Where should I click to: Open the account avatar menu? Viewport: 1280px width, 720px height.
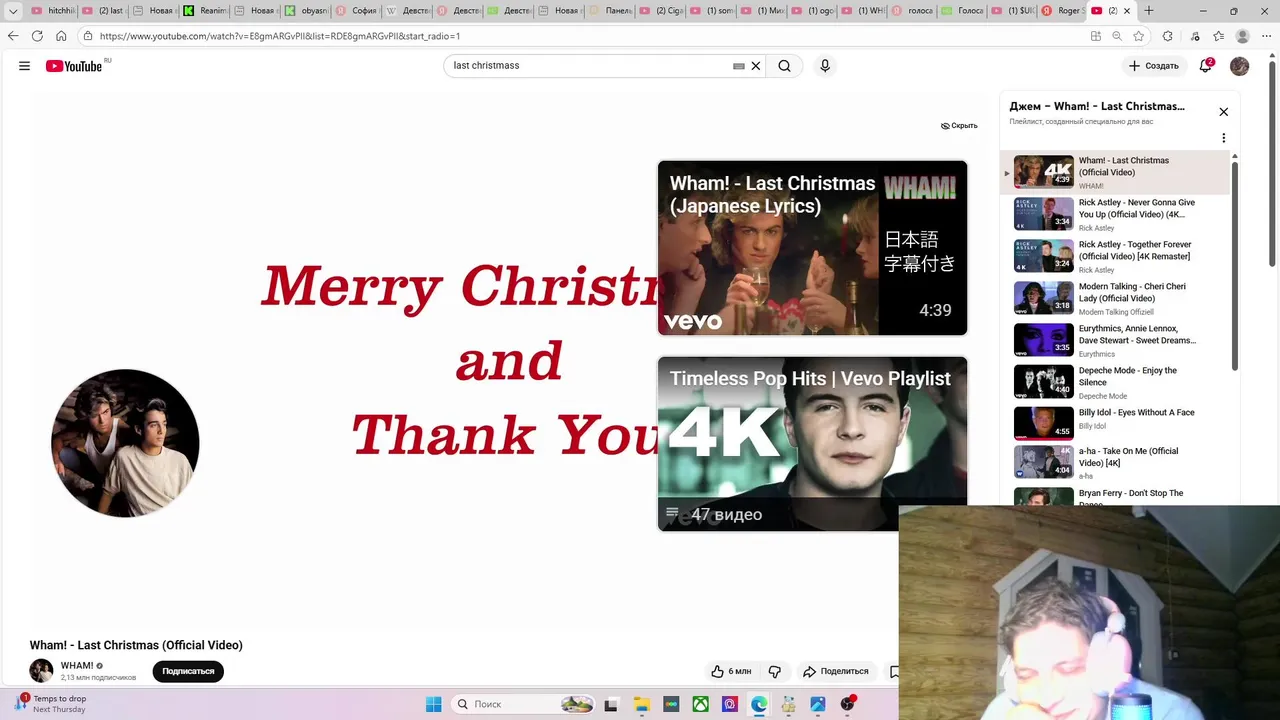point(1240,66)
